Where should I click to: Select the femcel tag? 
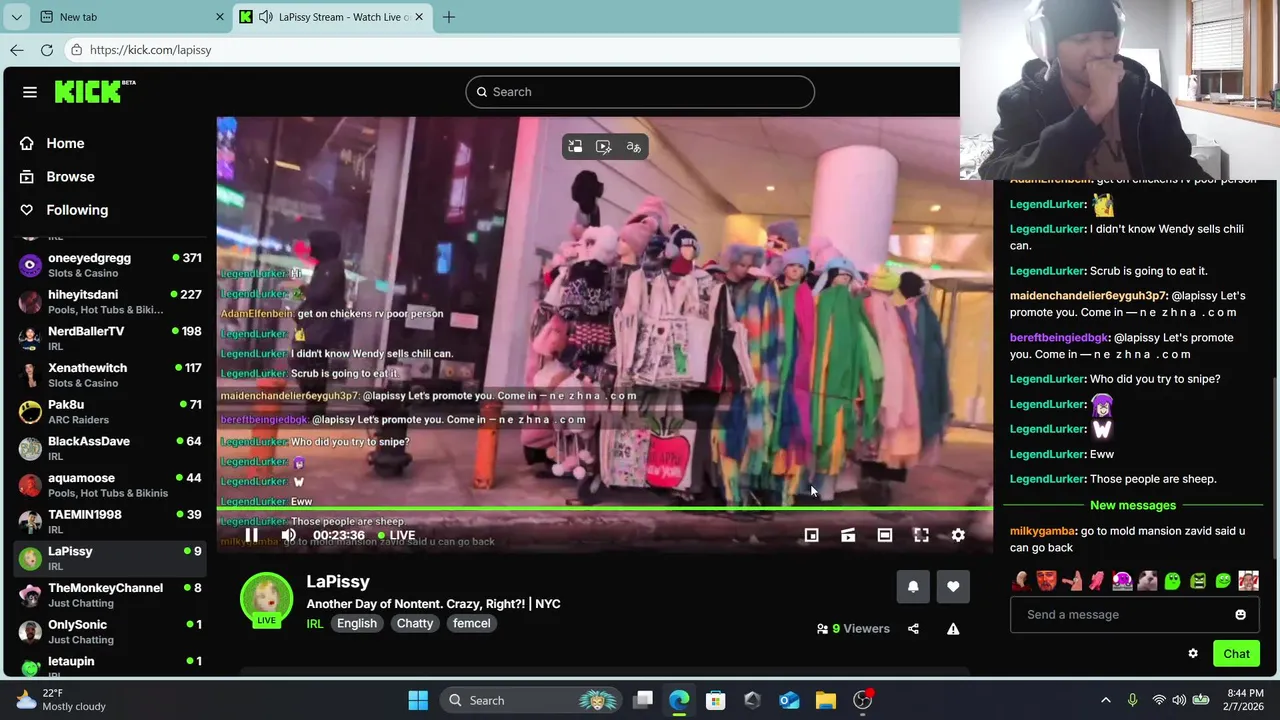click(471, 624)
